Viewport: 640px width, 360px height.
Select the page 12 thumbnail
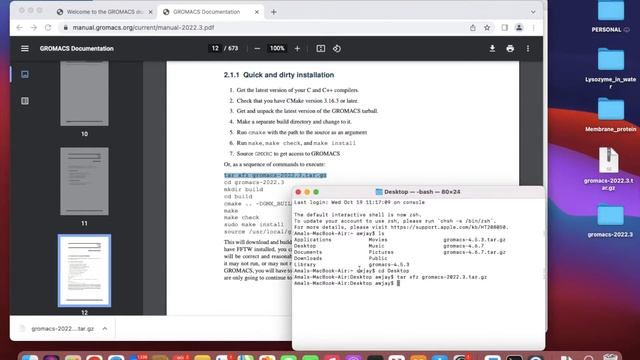84,270
